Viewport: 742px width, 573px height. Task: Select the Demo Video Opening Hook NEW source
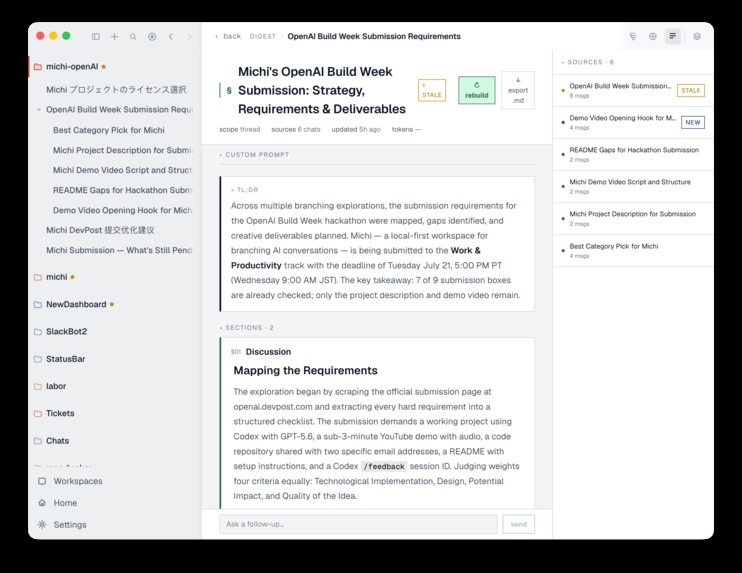(x=633, y=123)
